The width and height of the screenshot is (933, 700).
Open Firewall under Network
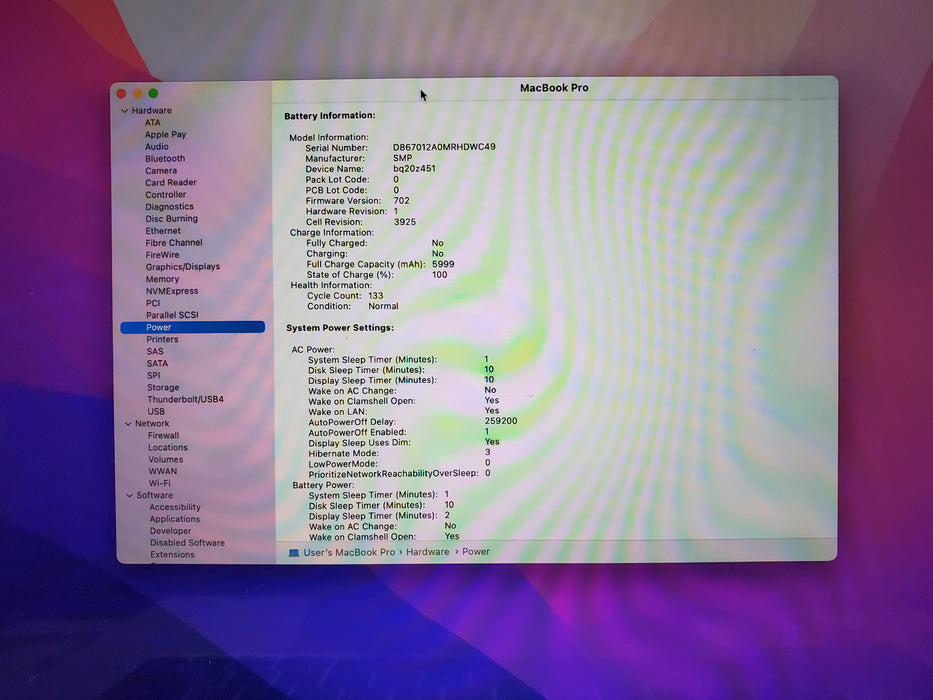pyautogui.click(x=164, y=436)
